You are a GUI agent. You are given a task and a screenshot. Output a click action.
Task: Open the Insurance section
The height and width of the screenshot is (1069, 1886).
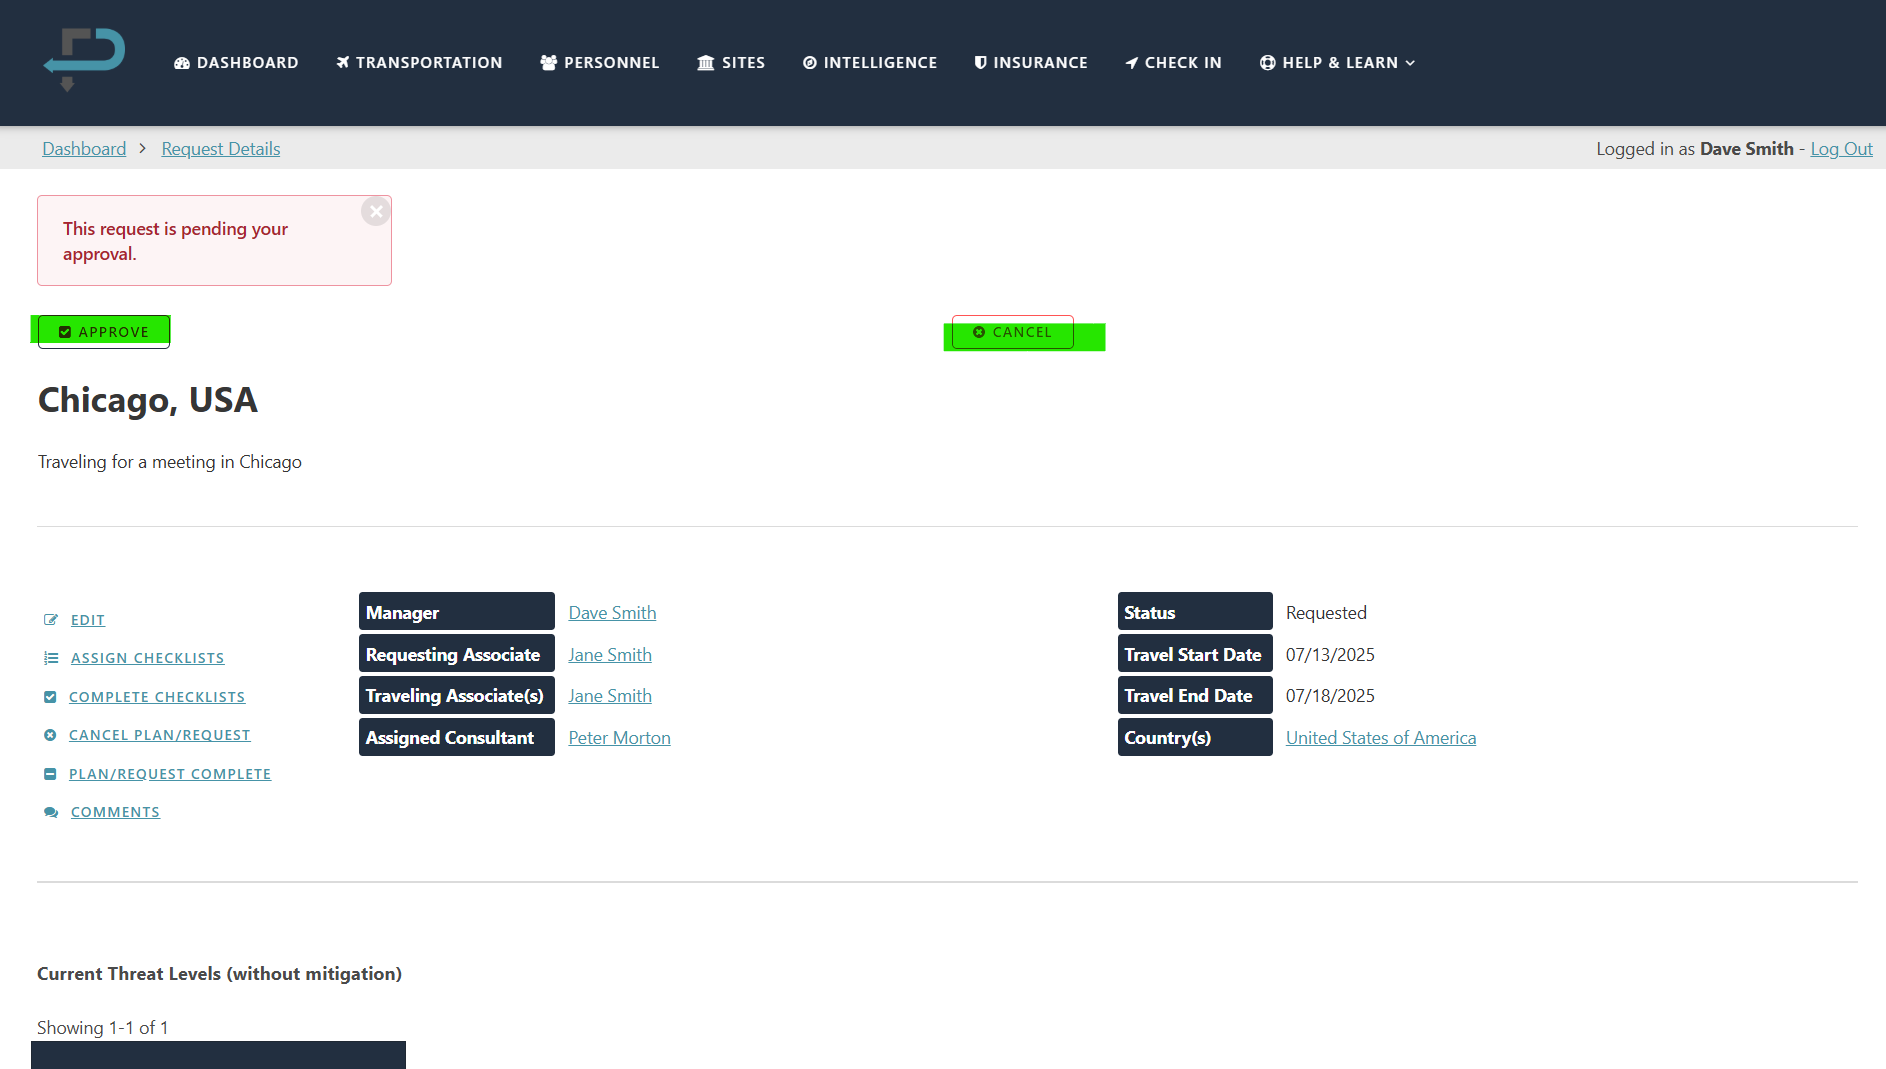tap(1031, 63)
